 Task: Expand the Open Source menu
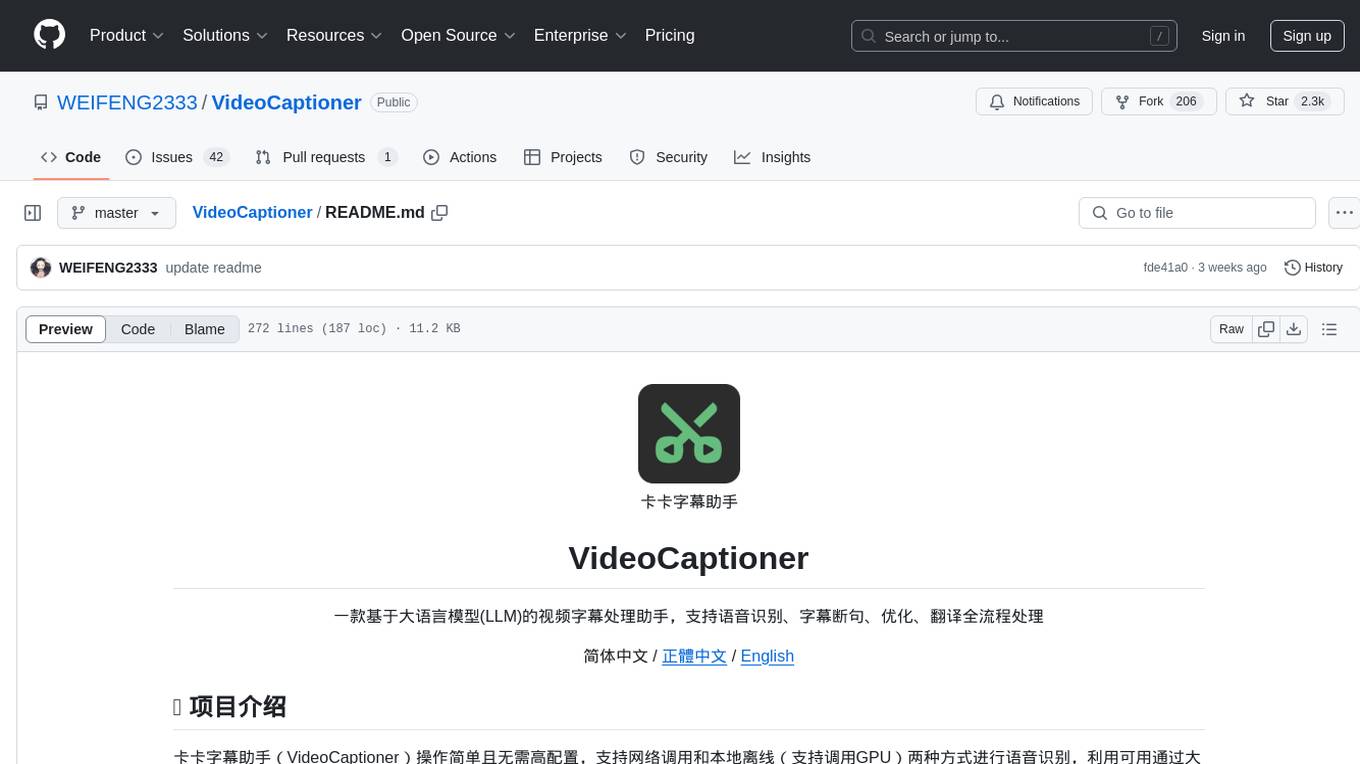458,35
